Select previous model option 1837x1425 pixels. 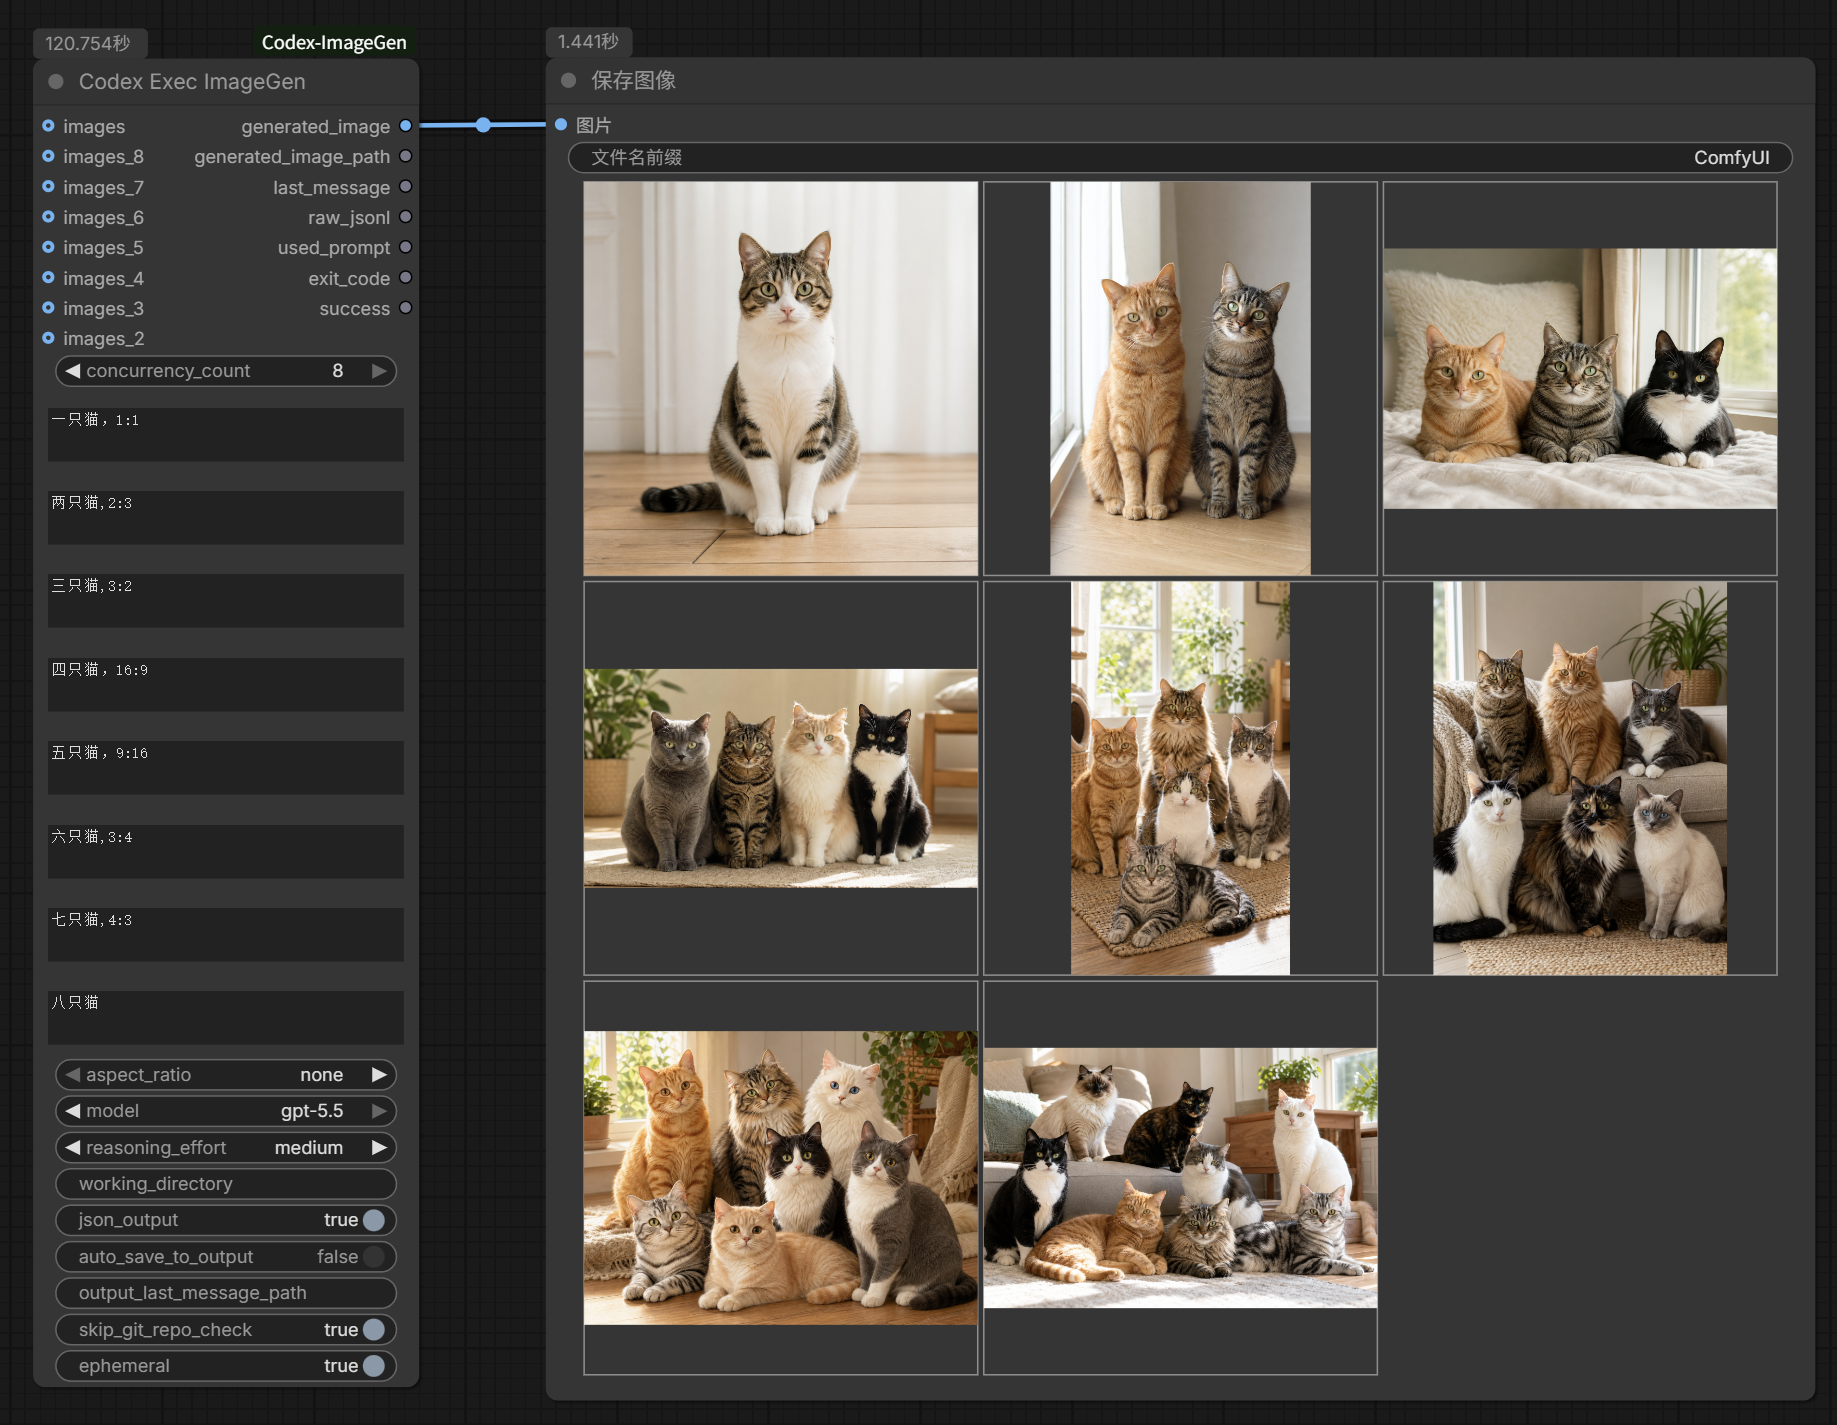click(73, 1111)
